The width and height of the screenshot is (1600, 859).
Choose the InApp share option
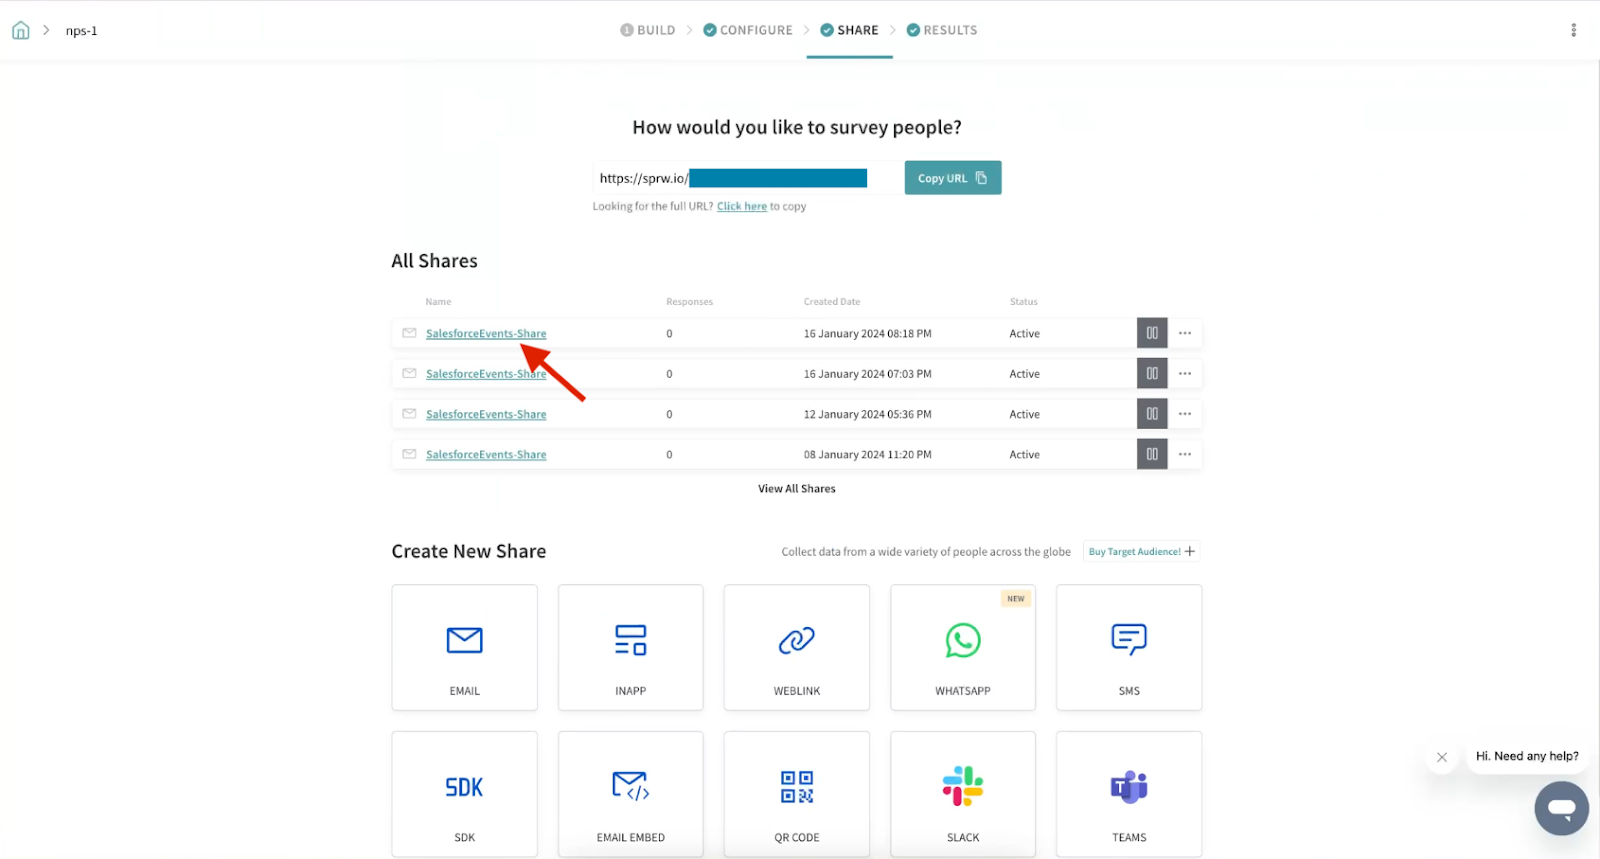pos(630,647)
